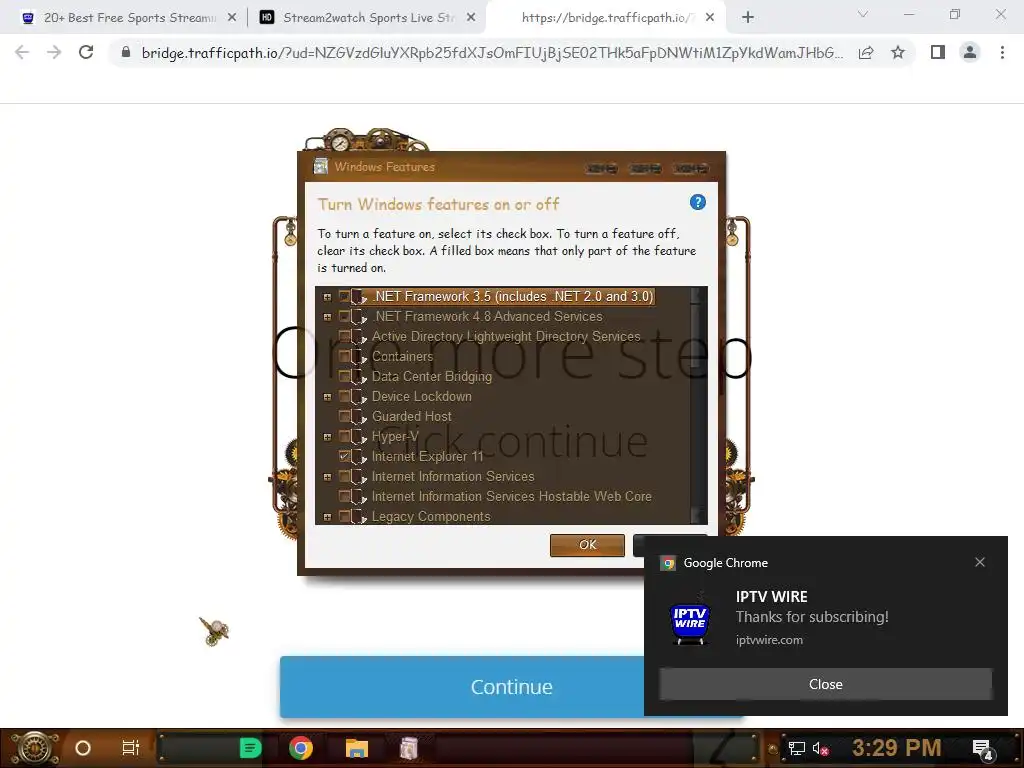The width and height of the screenshot is (1024, 768).
Task: Check the Guarded Host checkbox
Action: [x=344, y=417]
